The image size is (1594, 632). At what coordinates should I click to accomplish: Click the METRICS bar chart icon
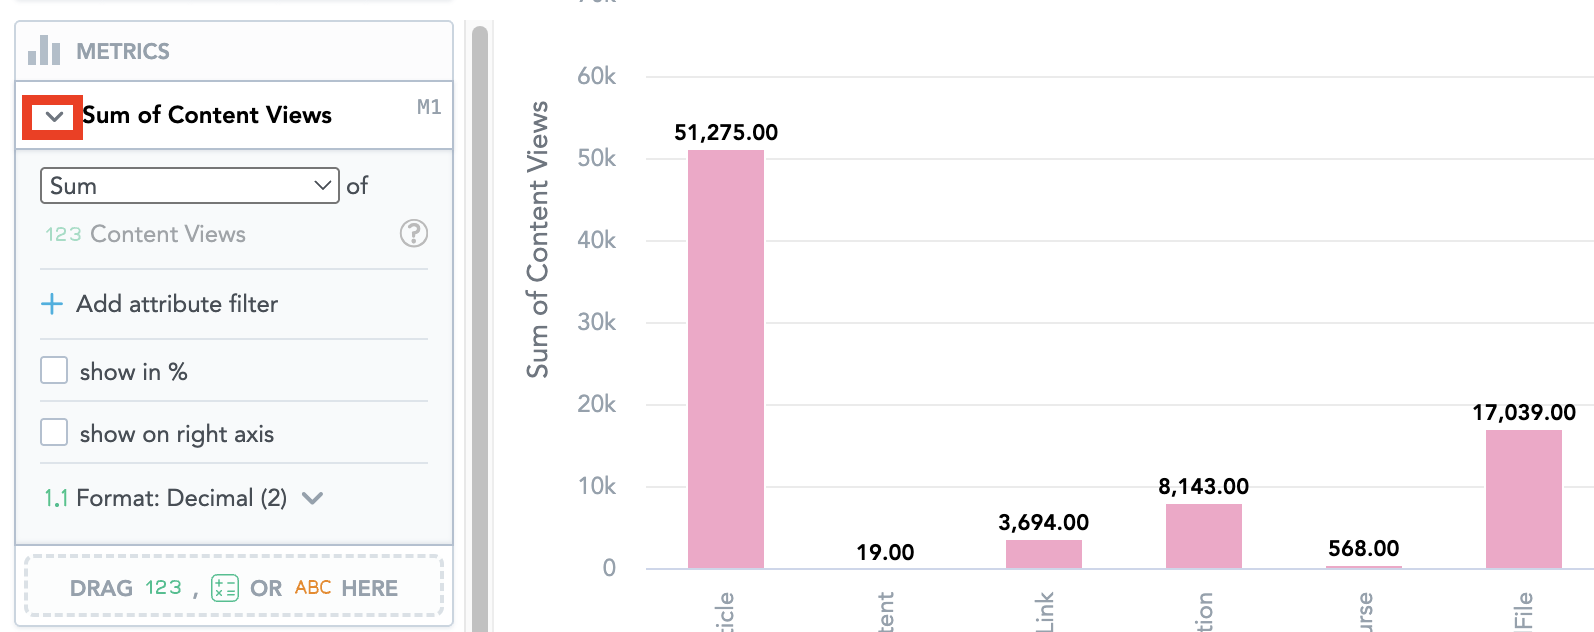44,50
